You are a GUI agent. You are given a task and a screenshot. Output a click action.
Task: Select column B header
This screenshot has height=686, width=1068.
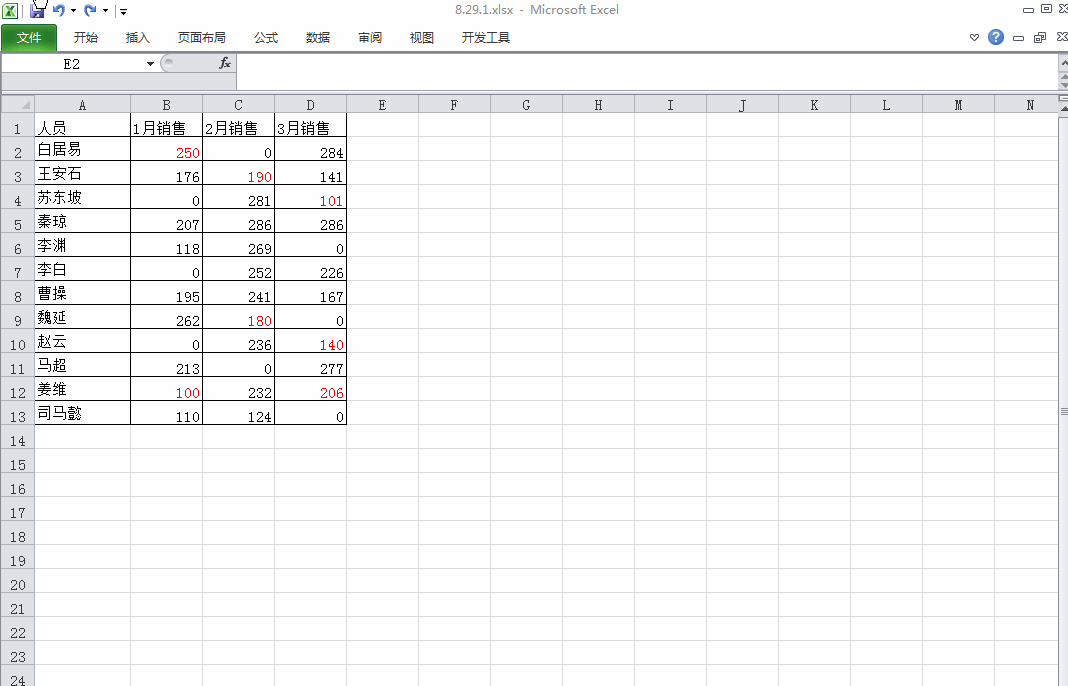(x=166, y=104)
